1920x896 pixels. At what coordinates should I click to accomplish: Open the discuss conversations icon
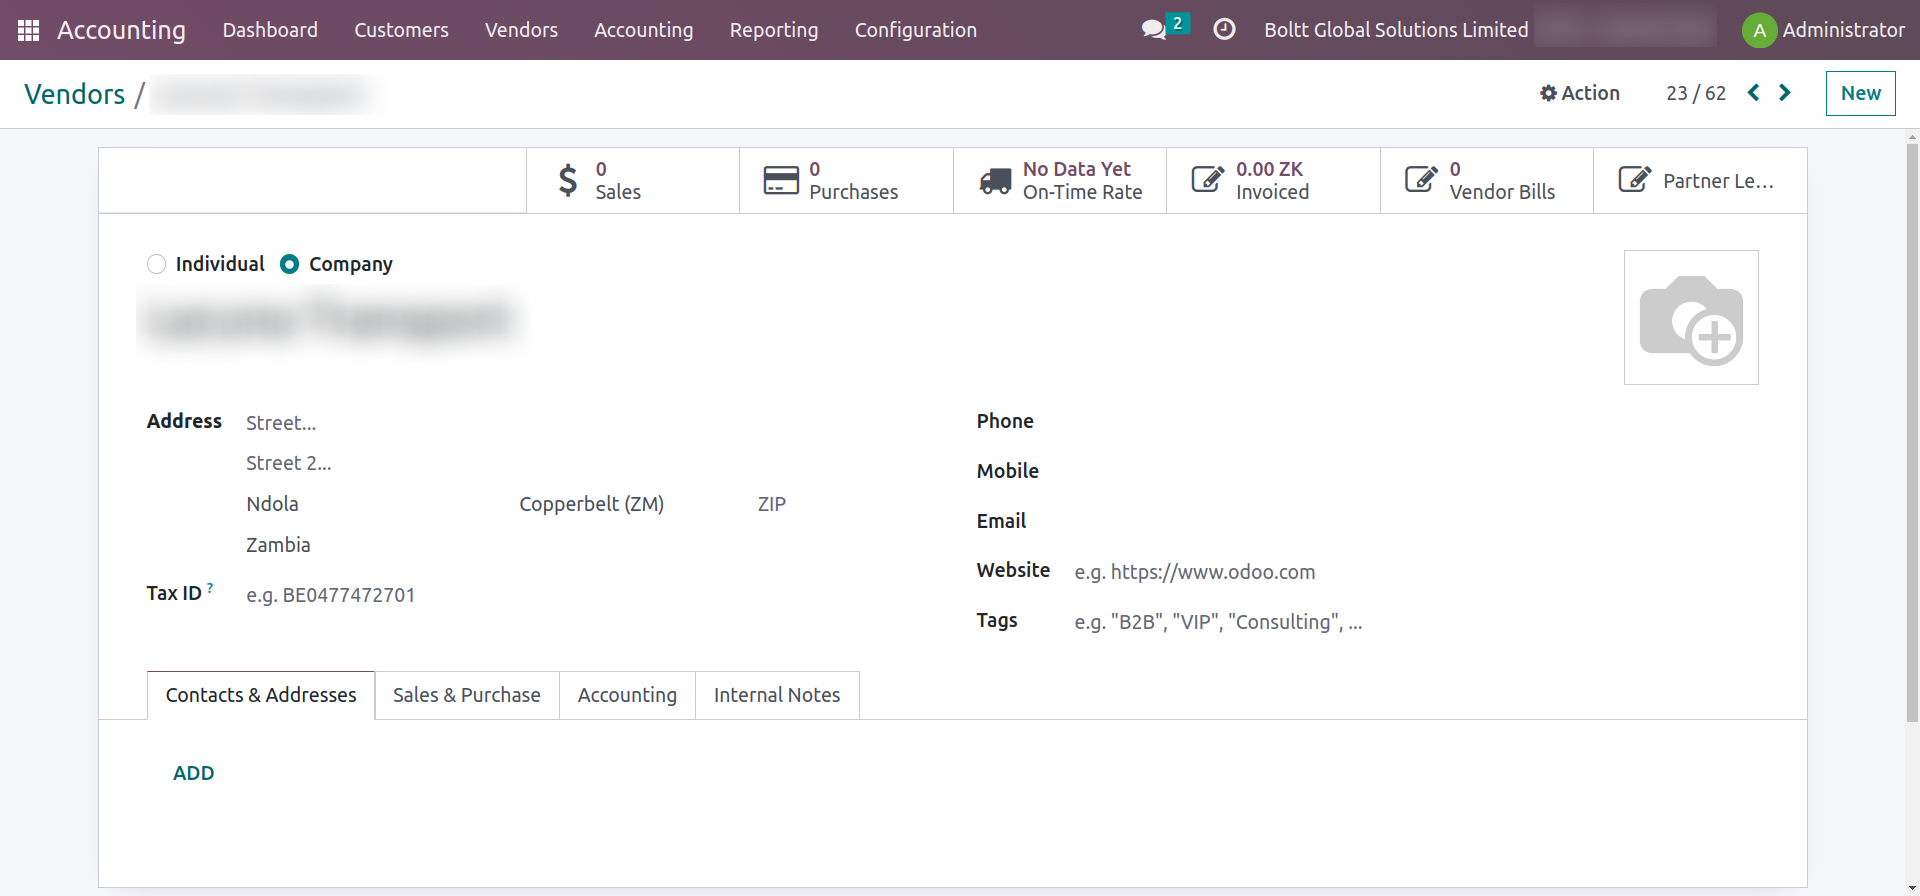(x=1154, y=30)
